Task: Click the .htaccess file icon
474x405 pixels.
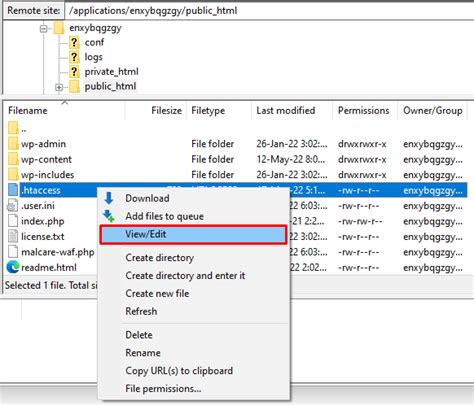Action: [x=13, y=190]
